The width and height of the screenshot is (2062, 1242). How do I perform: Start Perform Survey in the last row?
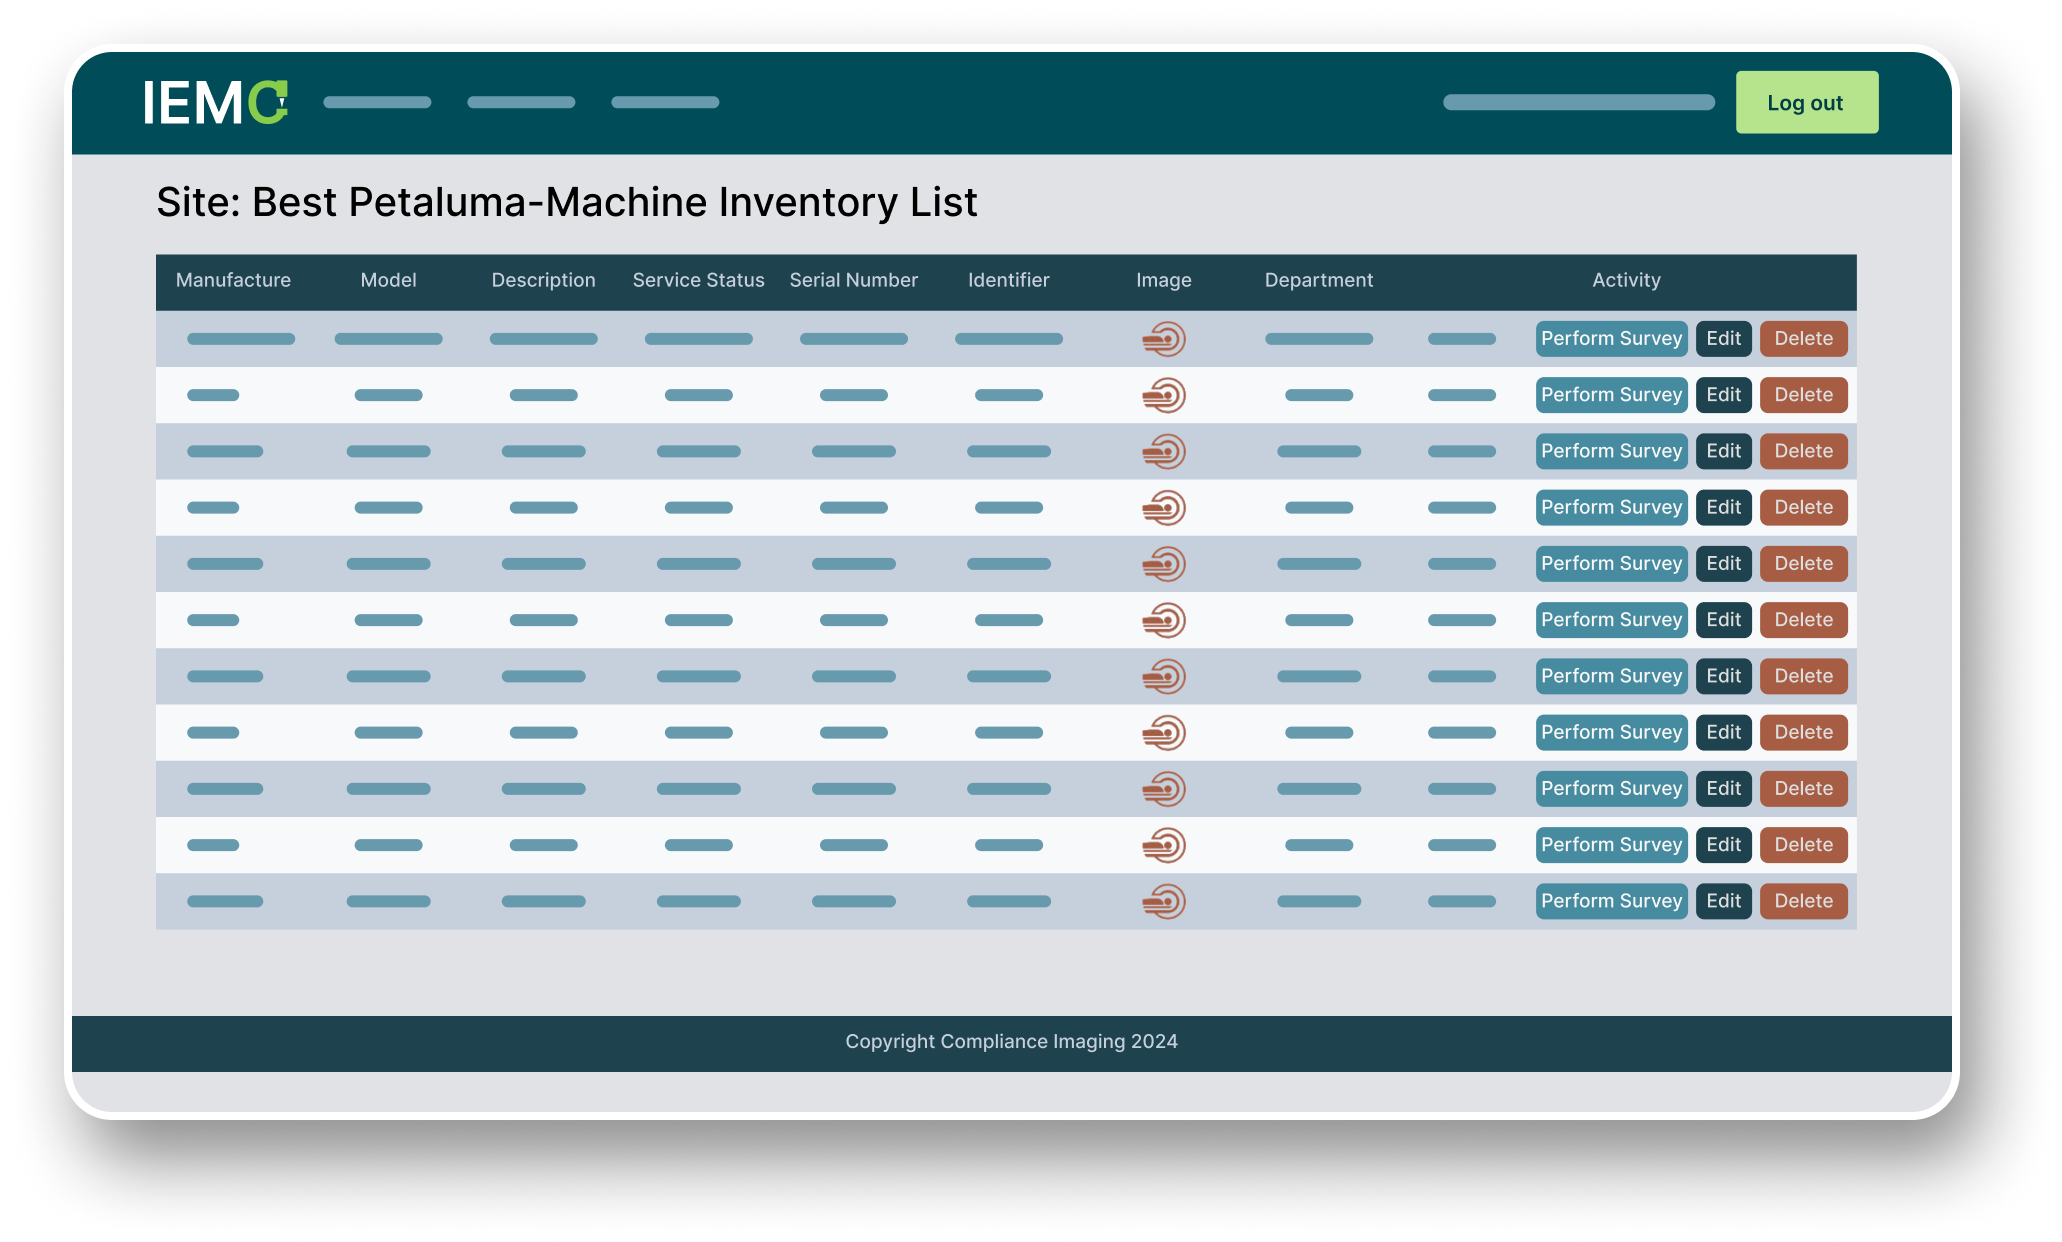pyautogui.click(x=1611, y=901)
